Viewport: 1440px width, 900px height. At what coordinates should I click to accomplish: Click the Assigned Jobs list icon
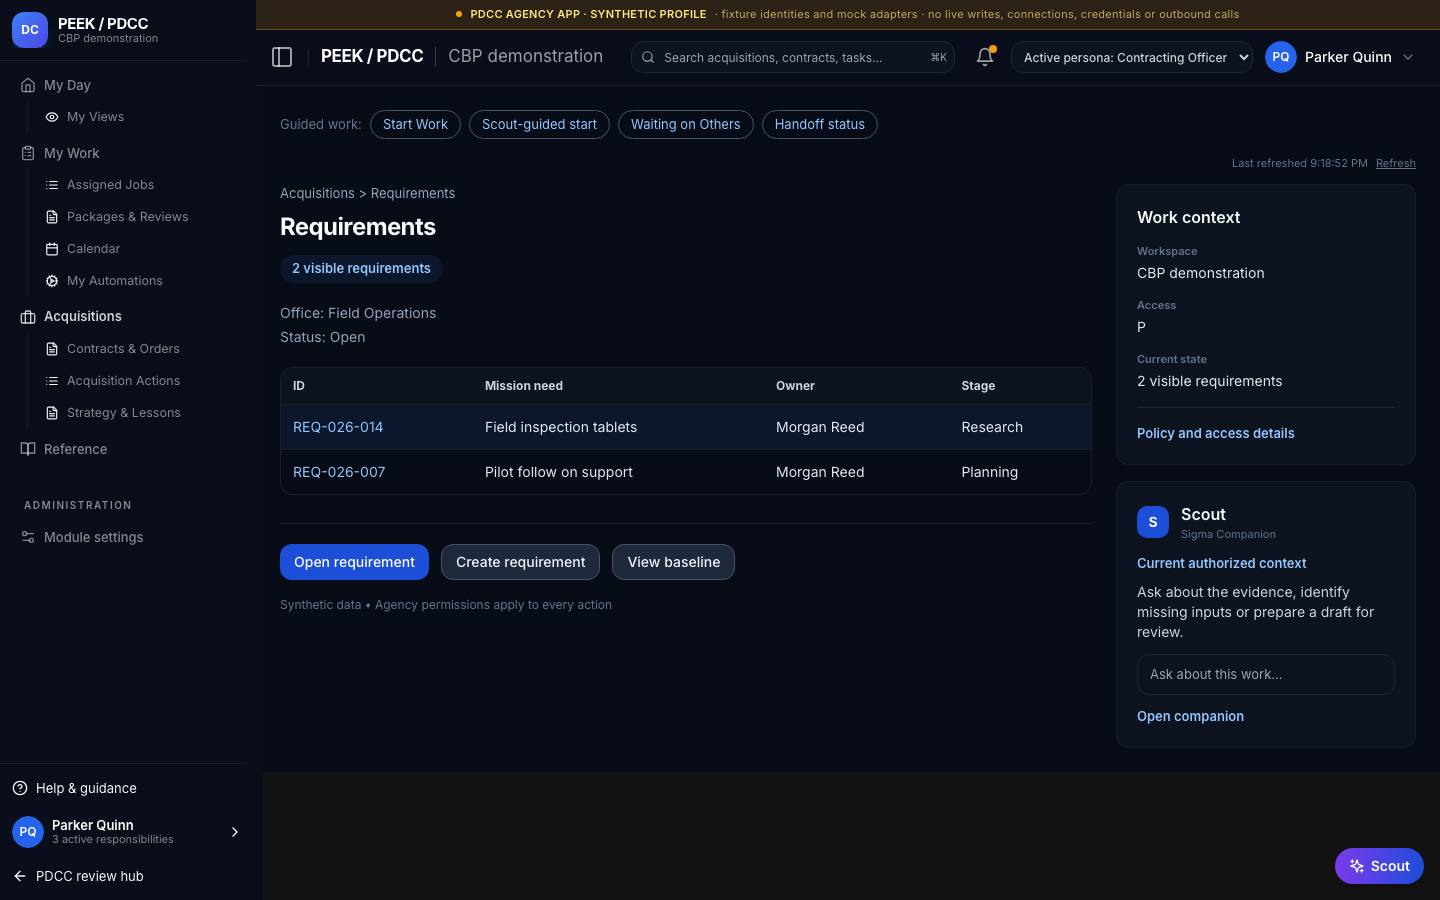tap(52, 185)
